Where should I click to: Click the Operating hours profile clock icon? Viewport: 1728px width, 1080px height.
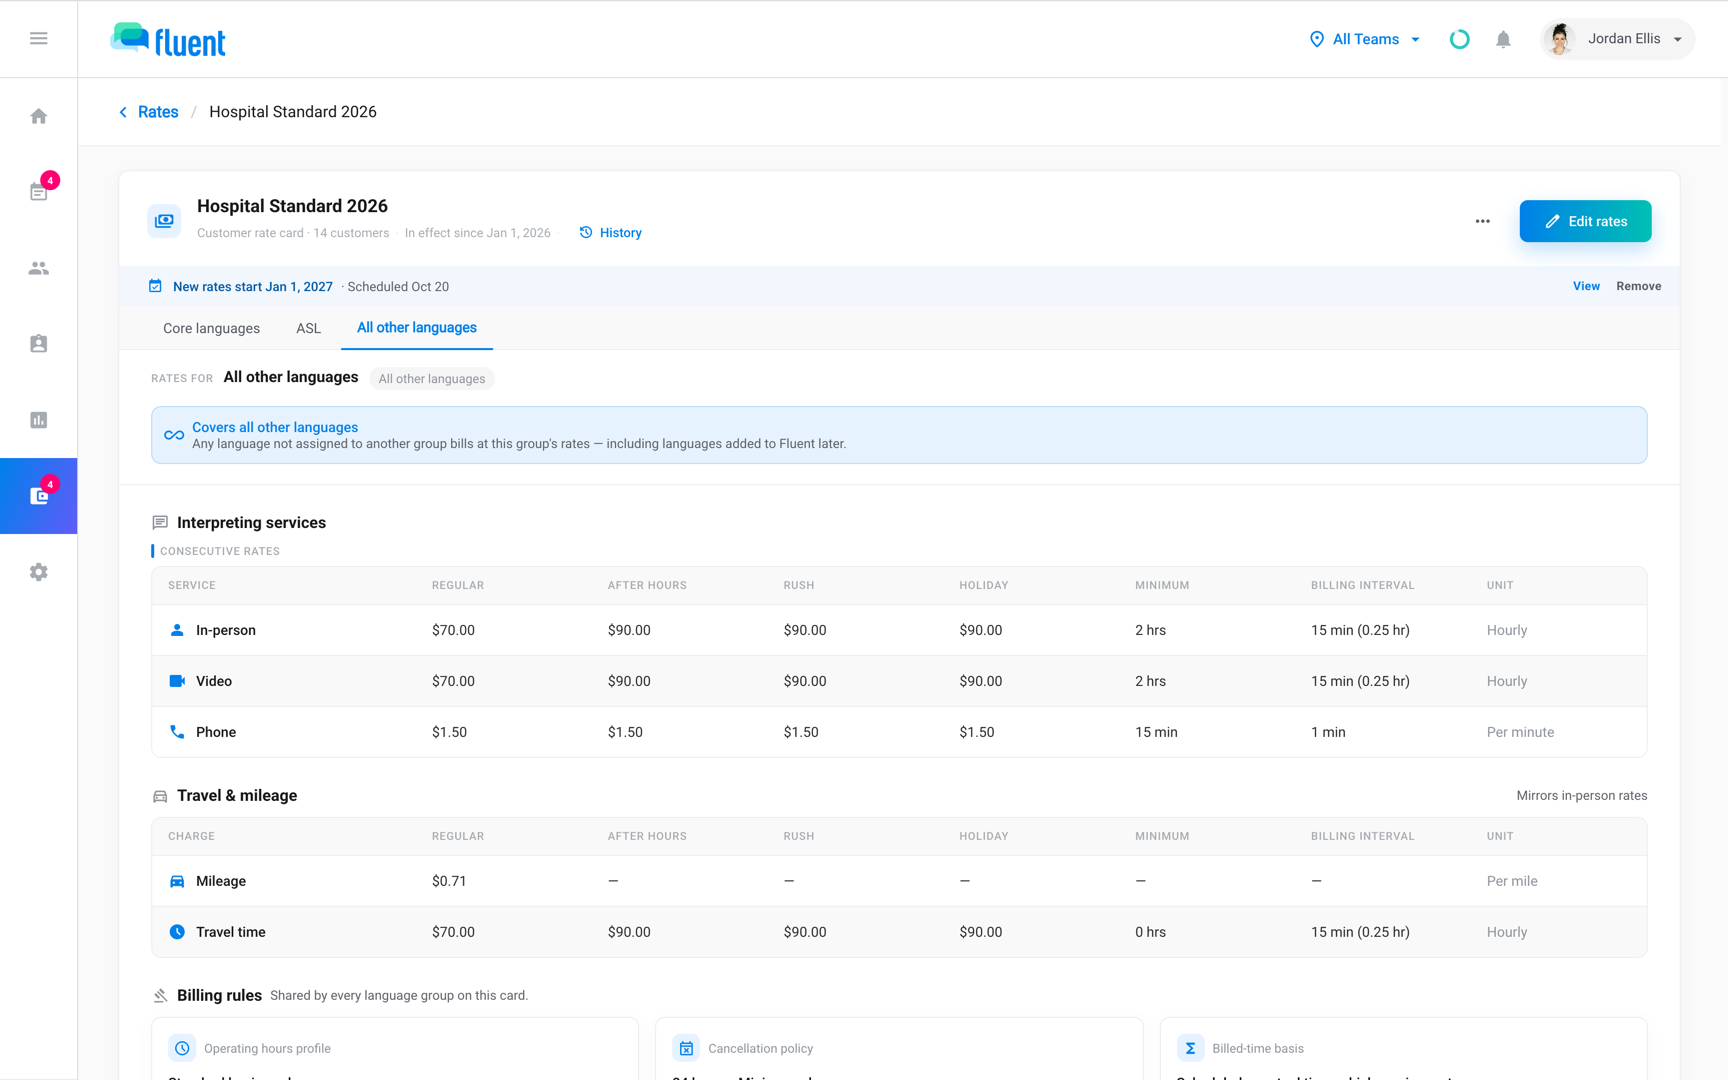[x=182, y=1048]
